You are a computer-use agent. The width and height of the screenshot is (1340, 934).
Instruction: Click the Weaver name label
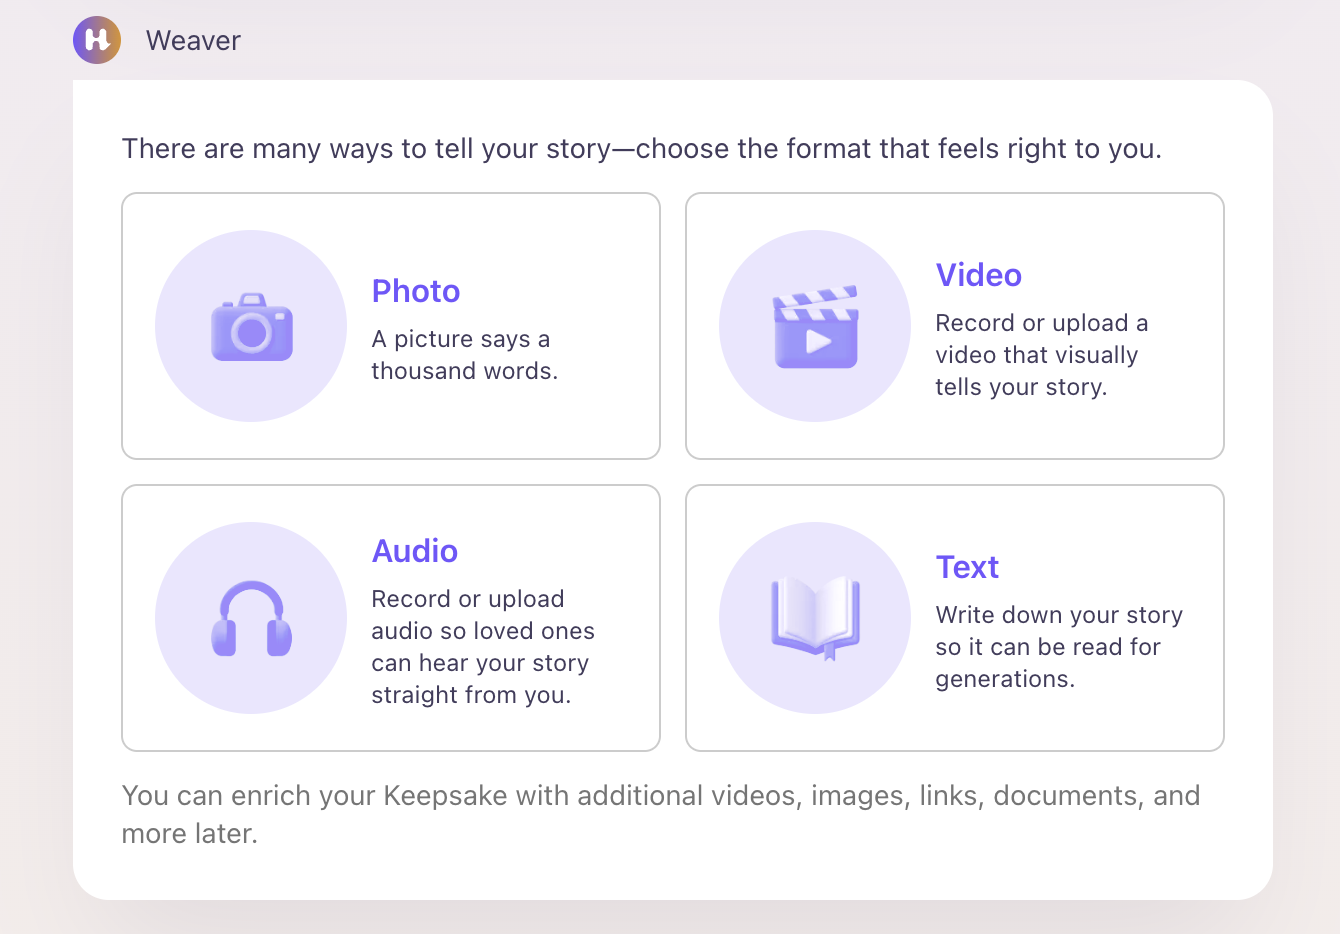point(193,41)
